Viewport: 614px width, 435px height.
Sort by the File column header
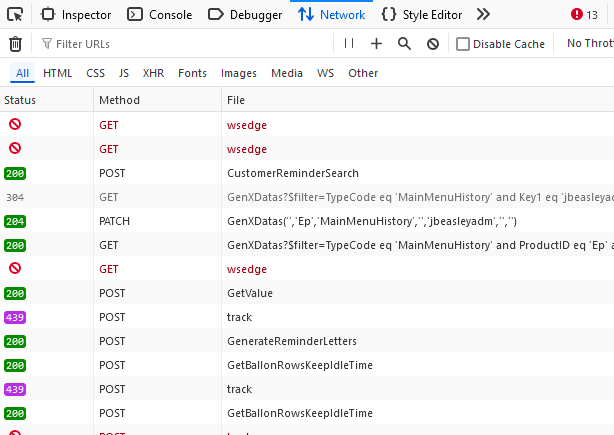(418, 100)
